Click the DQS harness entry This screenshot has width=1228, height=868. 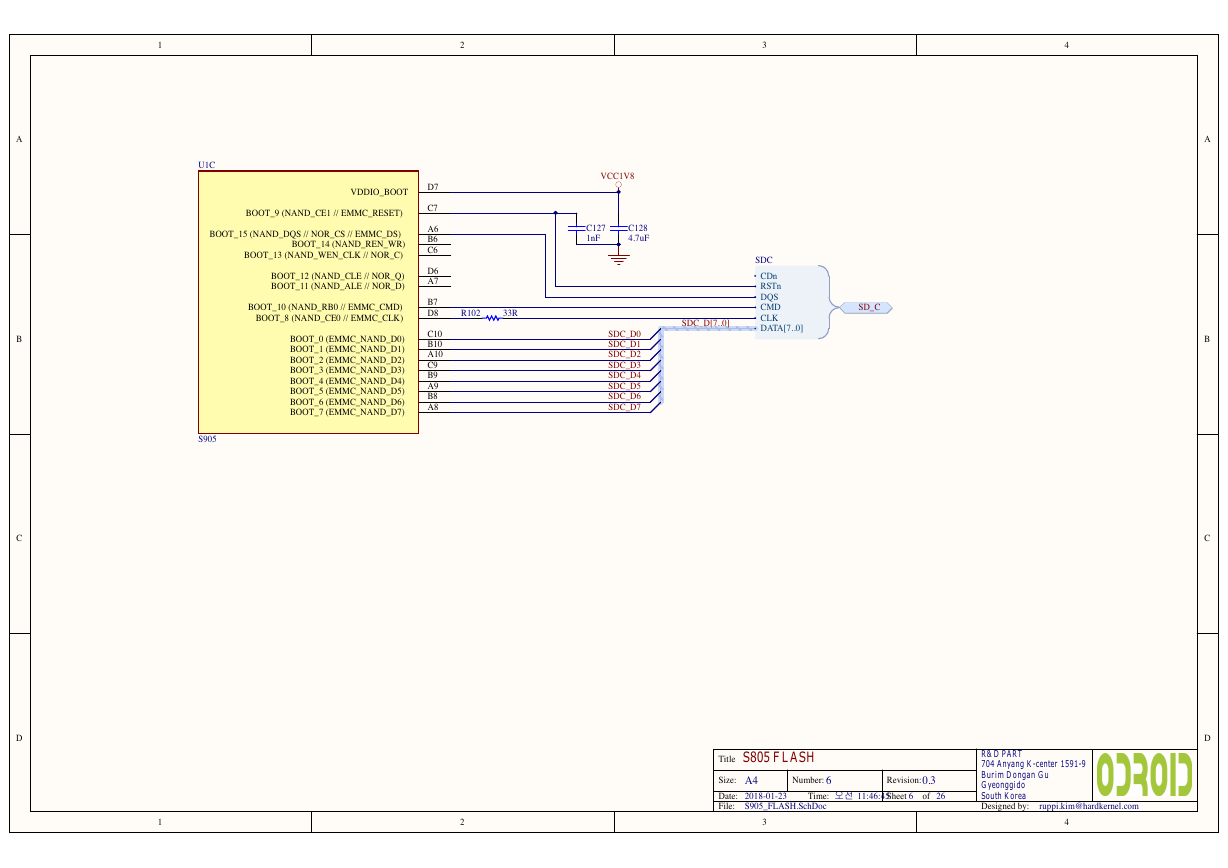click(x=769, y=297)
